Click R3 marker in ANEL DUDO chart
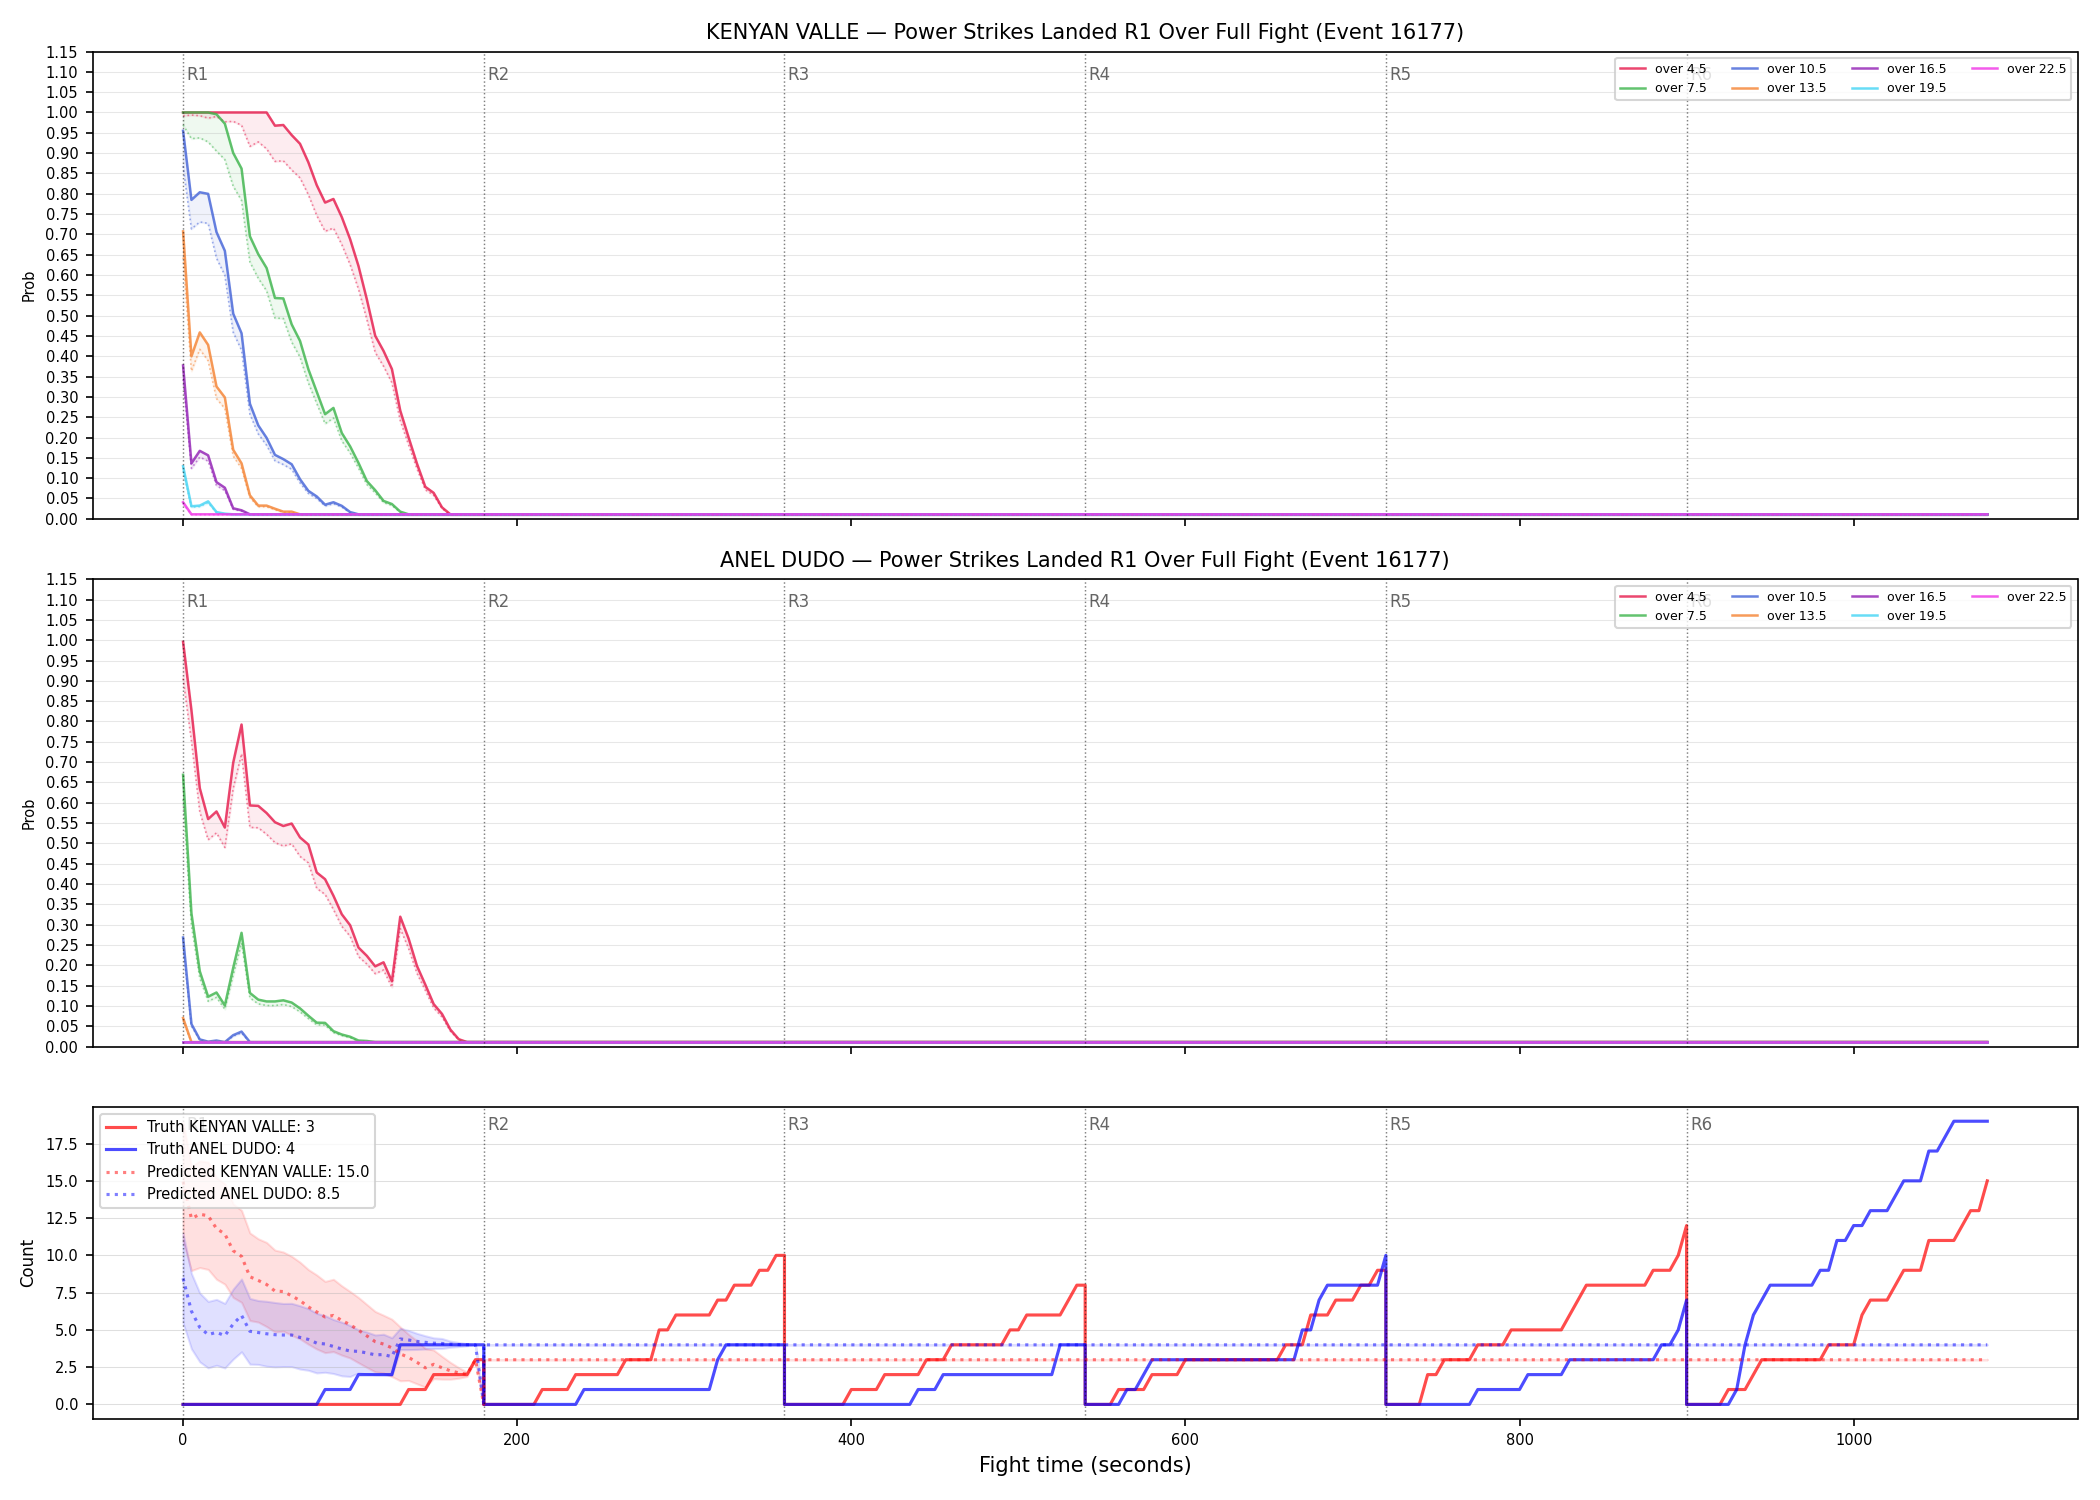The height and width of the screenshot is (1500, 2100). pyautogui.click(x=798, y=601)
